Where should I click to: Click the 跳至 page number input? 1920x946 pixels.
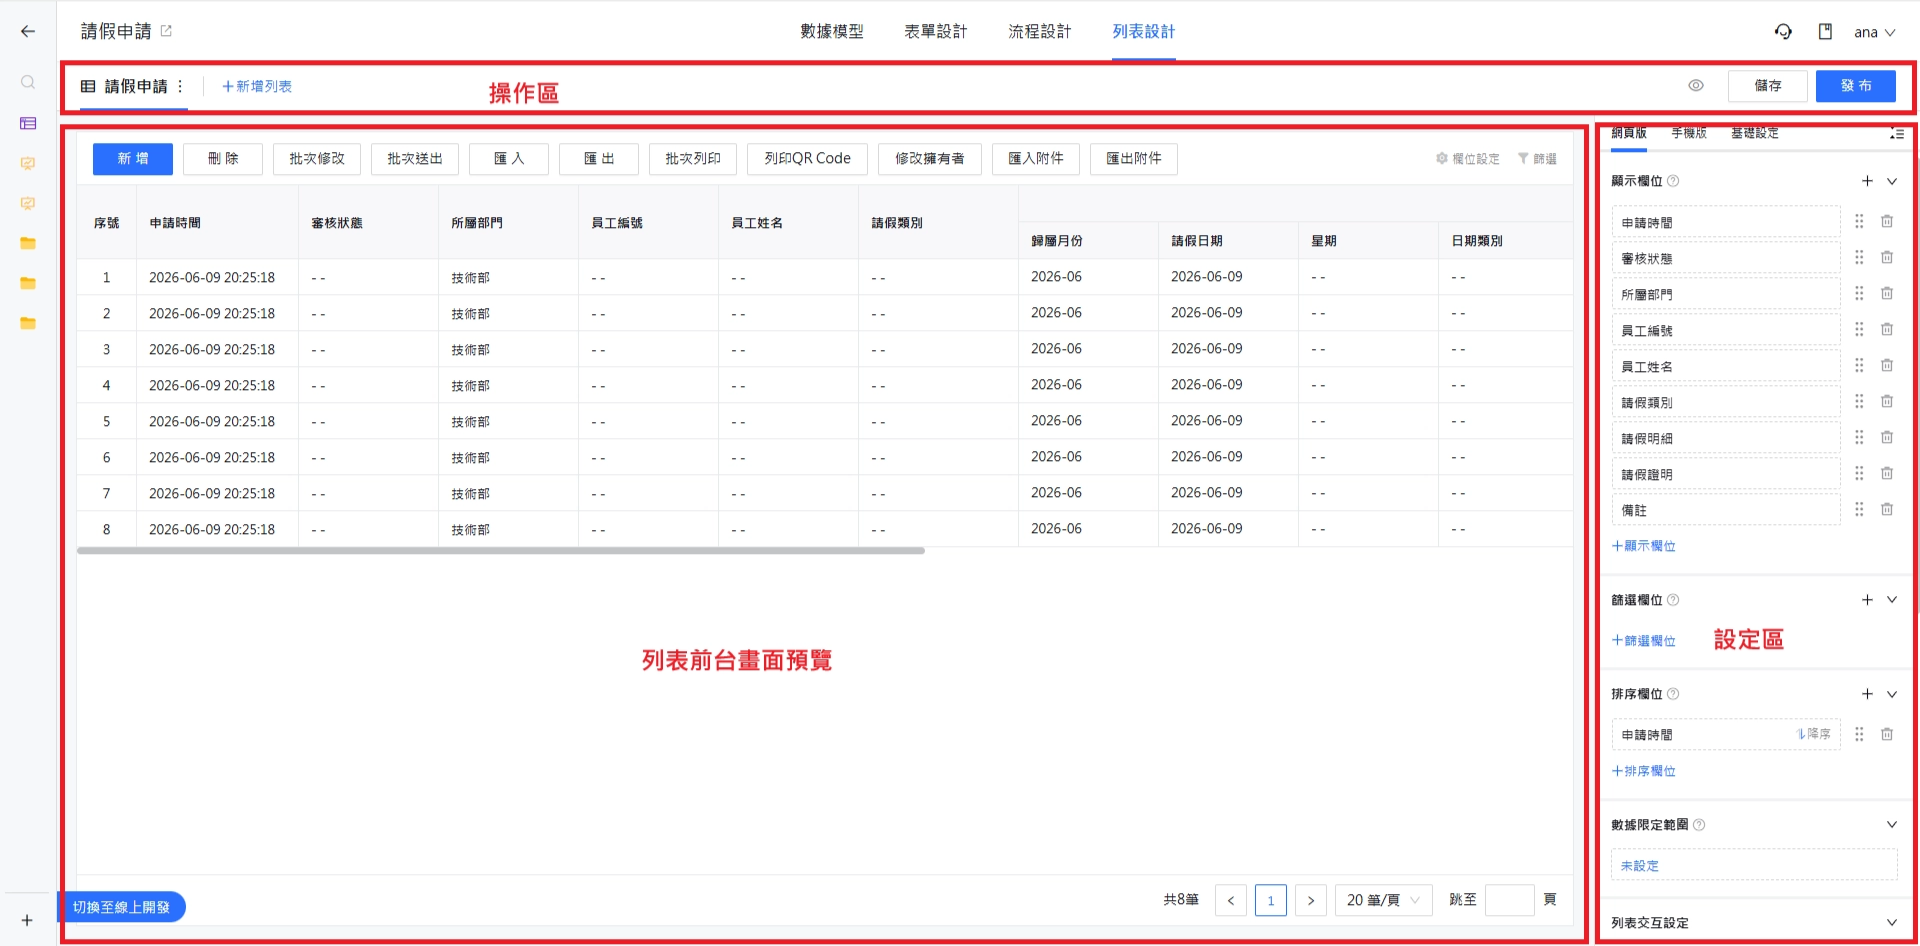(1510, 900)
